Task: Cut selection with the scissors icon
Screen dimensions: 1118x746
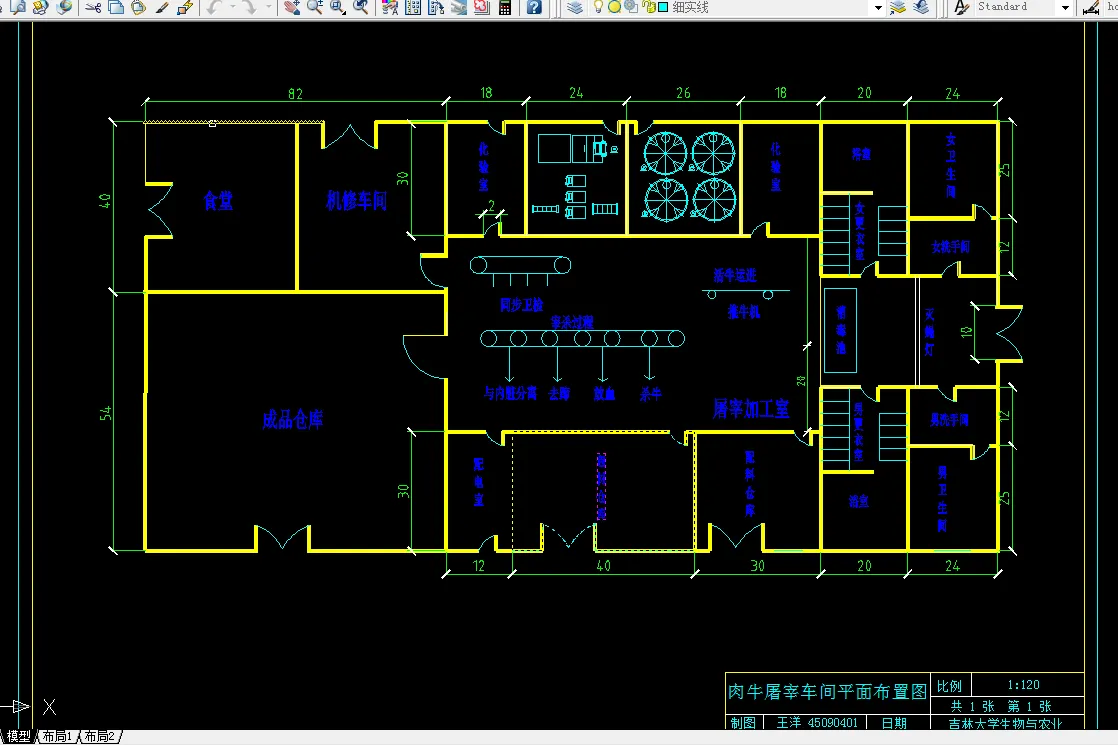Action: tap(93, 7)
